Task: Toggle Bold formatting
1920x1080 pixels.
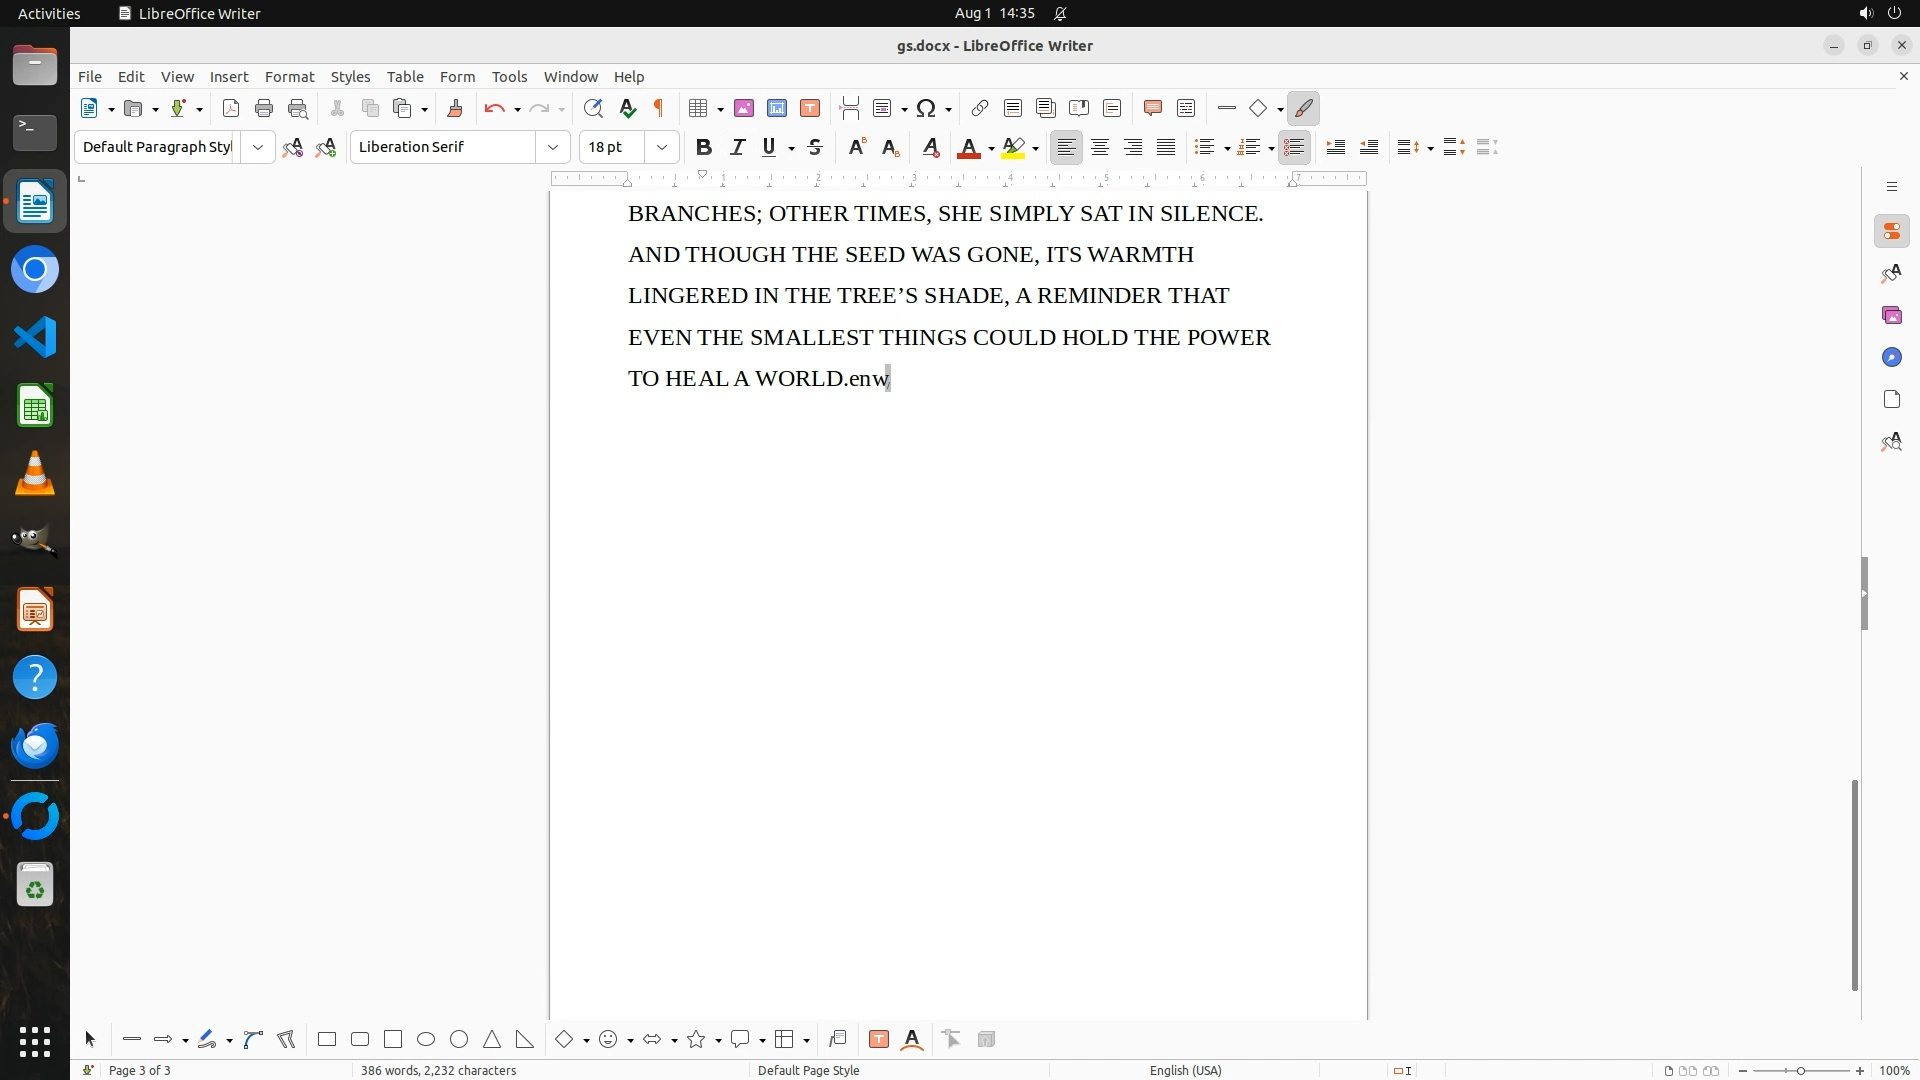Action: (703, 147)
